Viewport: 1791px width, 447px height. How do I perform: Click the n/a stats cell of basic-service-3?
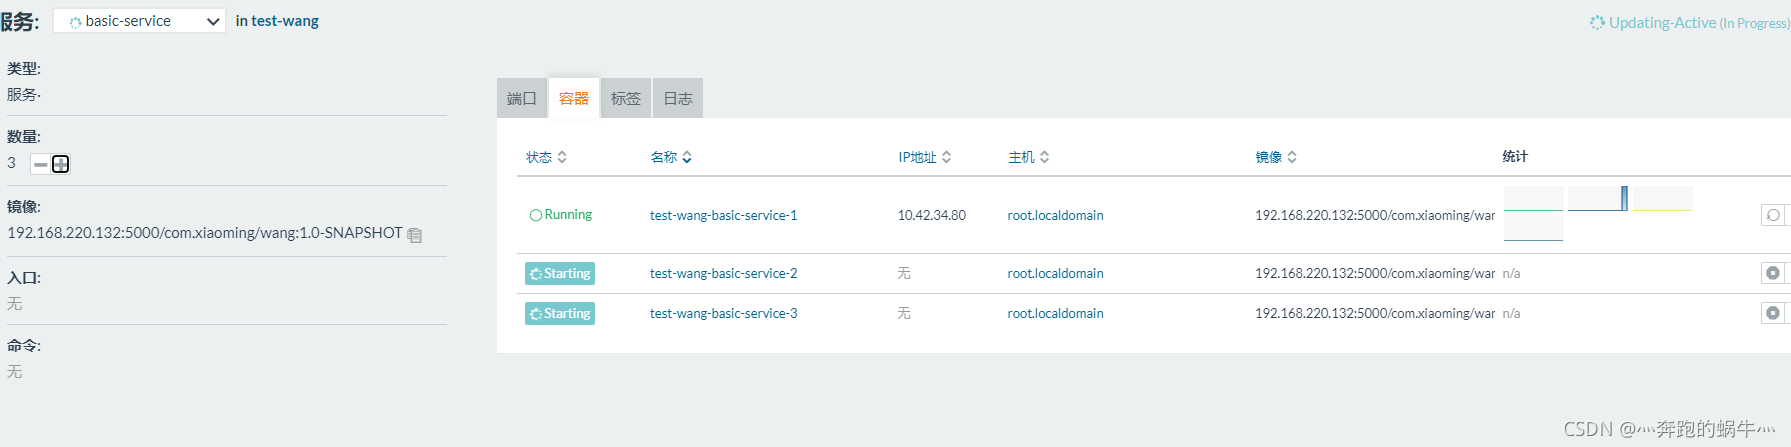coord(1511,313)
